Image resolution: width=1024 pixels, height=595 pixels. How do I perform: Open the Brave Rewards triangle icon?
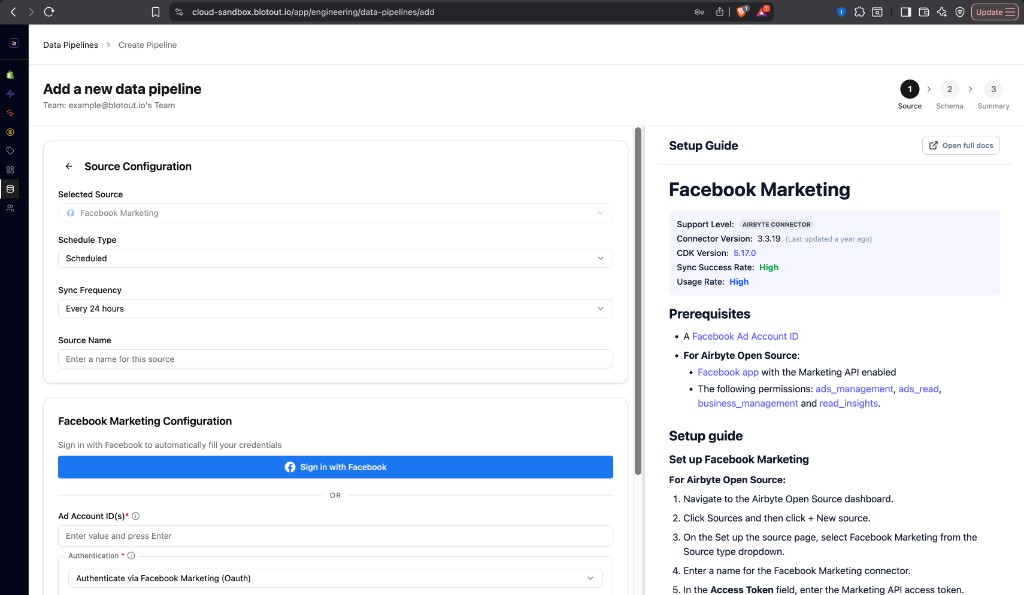coord(763,12)
